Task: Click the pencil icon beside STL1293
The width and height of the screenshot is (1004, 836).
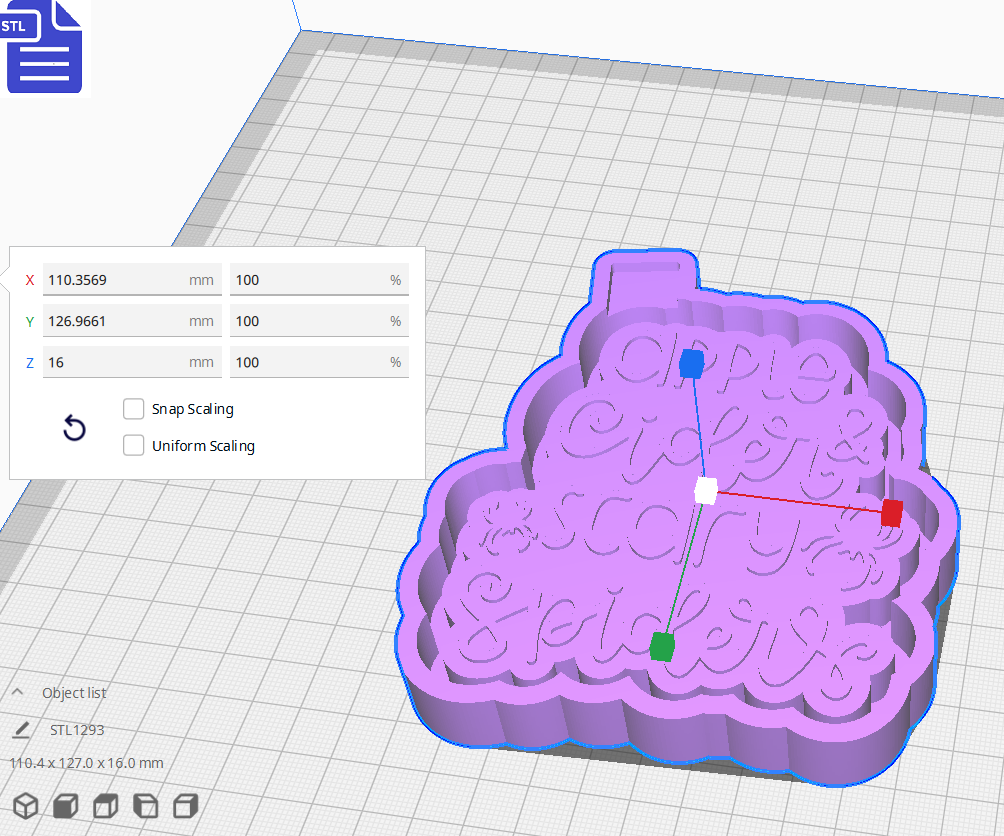Action: [x=20, y=730]
